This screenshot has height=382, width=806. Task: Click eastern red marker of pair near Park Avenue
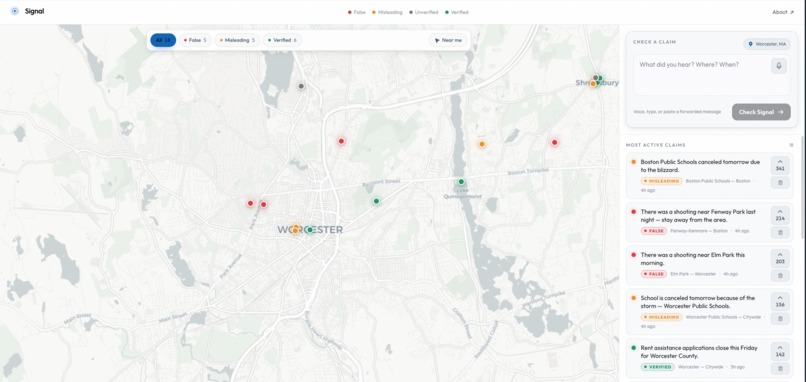coord(263,204)
